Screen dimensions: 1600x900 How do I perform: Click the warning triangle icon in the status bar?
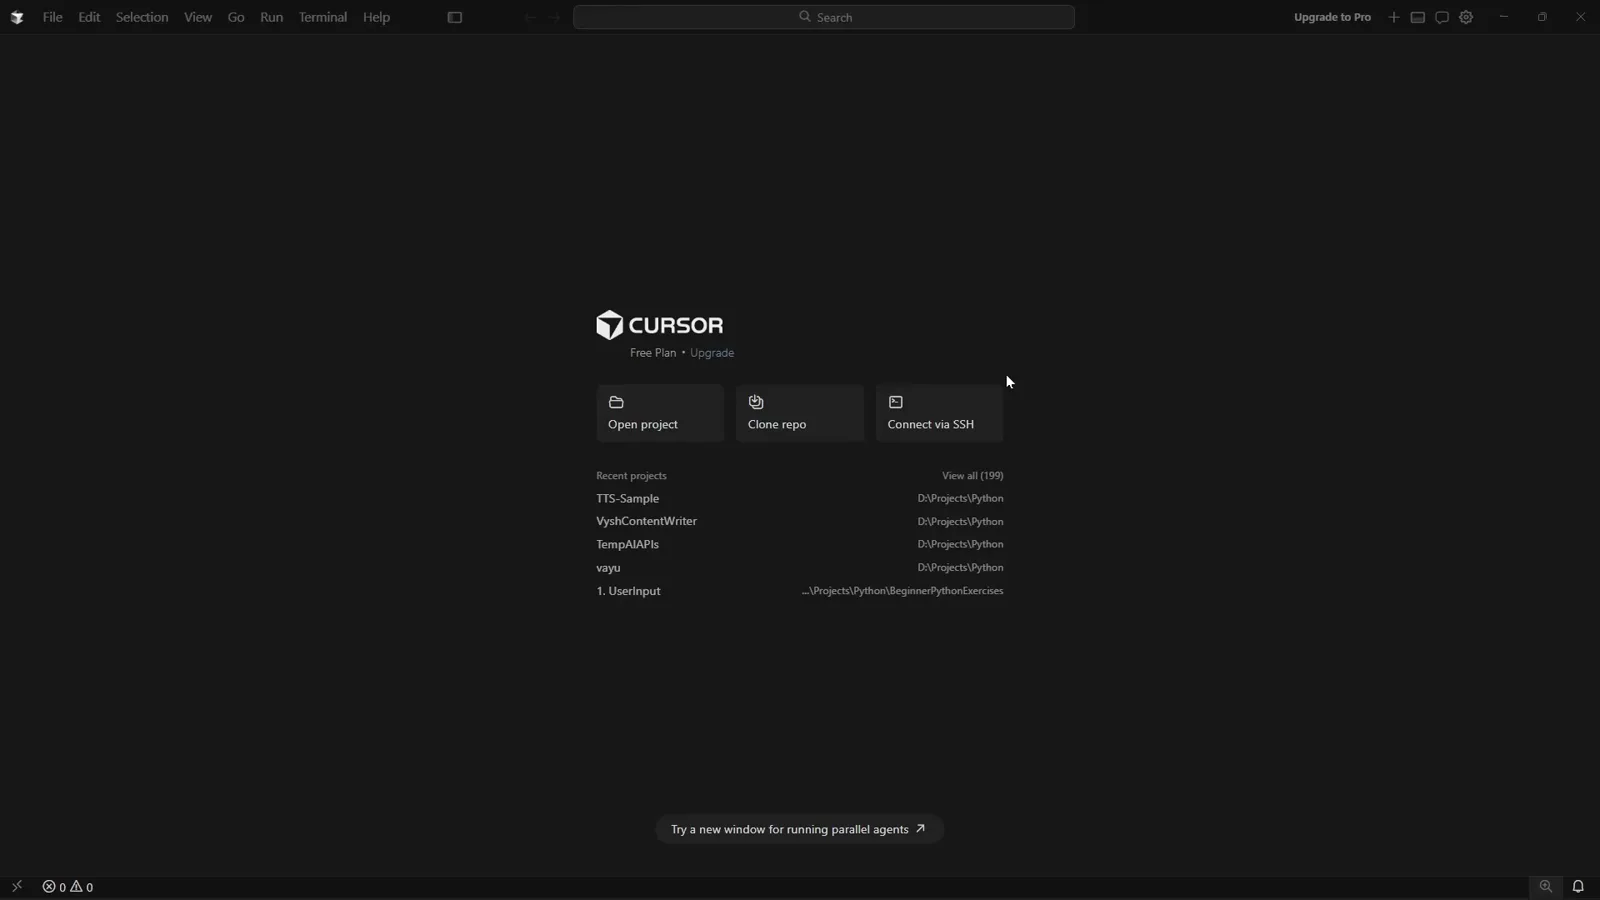pos(76,887)
